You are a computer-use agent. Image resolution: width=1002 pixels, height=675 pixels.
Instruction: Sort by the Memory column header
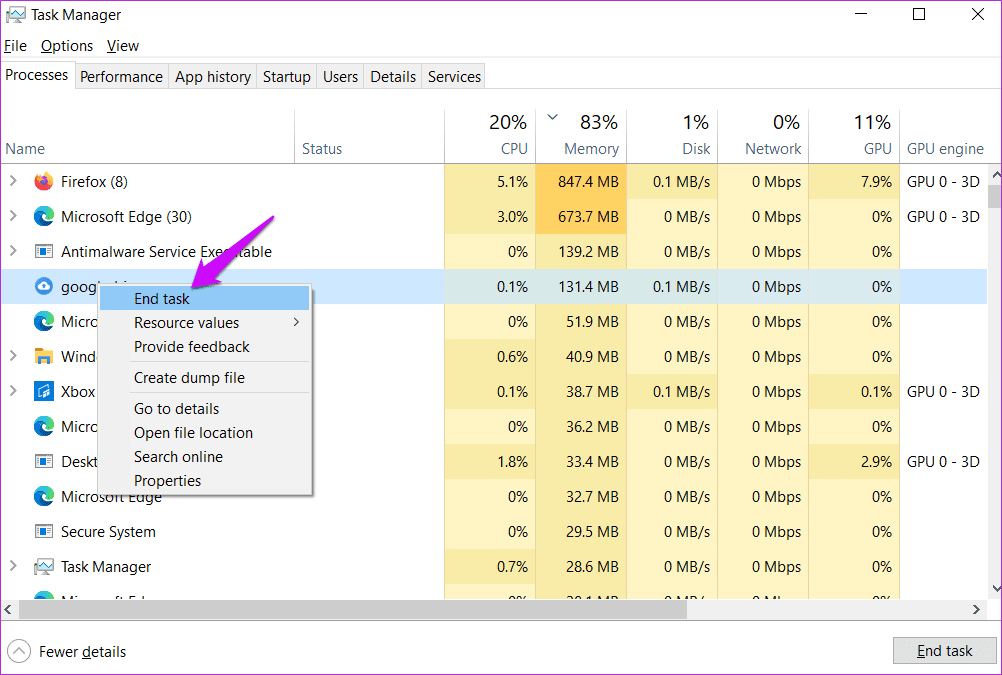tap(581, 136)
